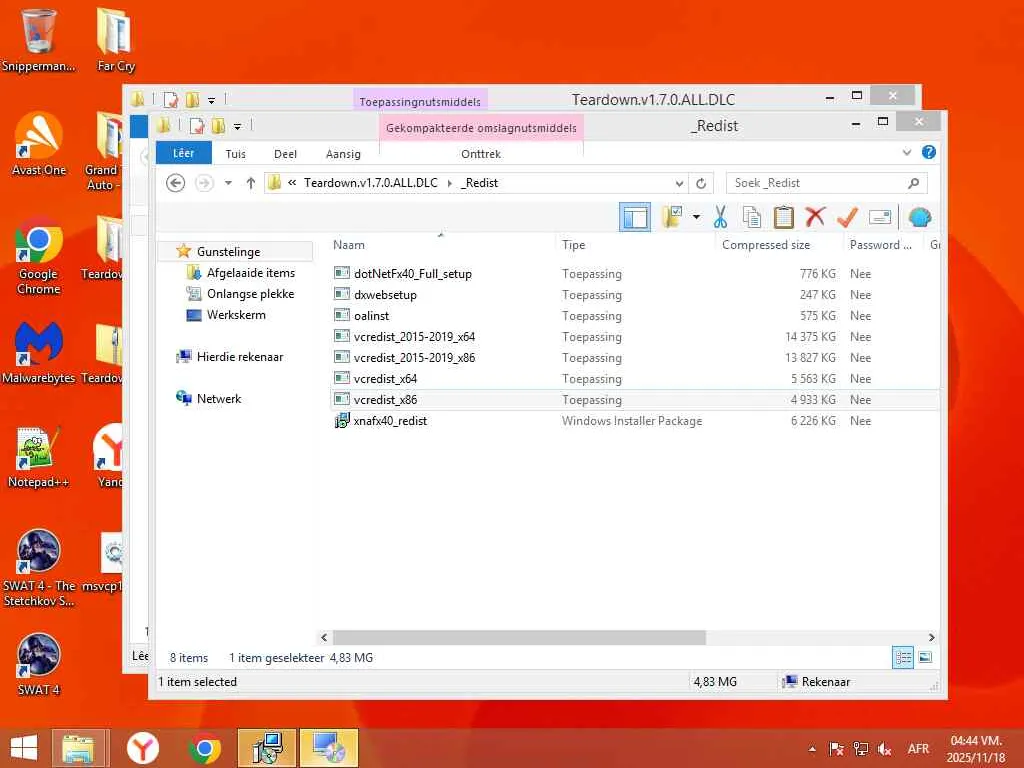Open the blue Help question mark
Image resolution: width=1024 pixels, height=768 pixels.
(929, 152)
